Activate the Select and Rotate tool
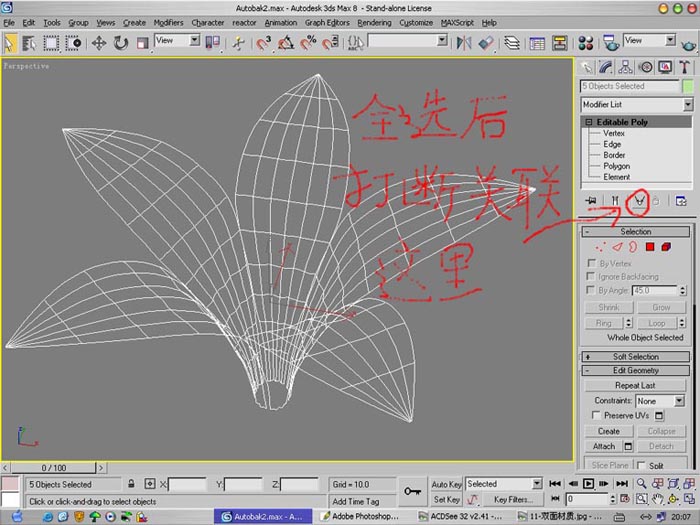This screenshot has height=525, width=700. coord(121,43)
